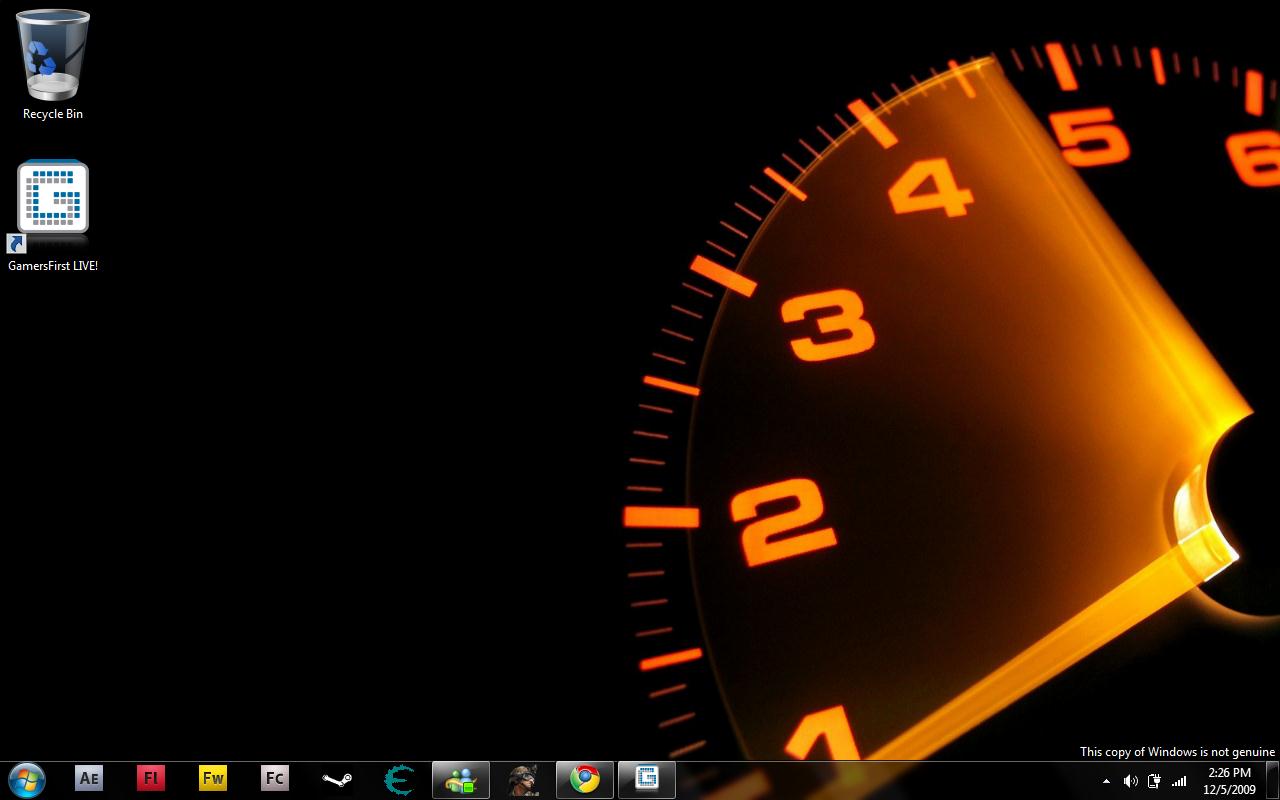Image resolution: width=1280 pixels, height=800 pixels.
Task: Open the clock showing 2:26 PM
Action: pyautogui.click(x=1230, y=781)
